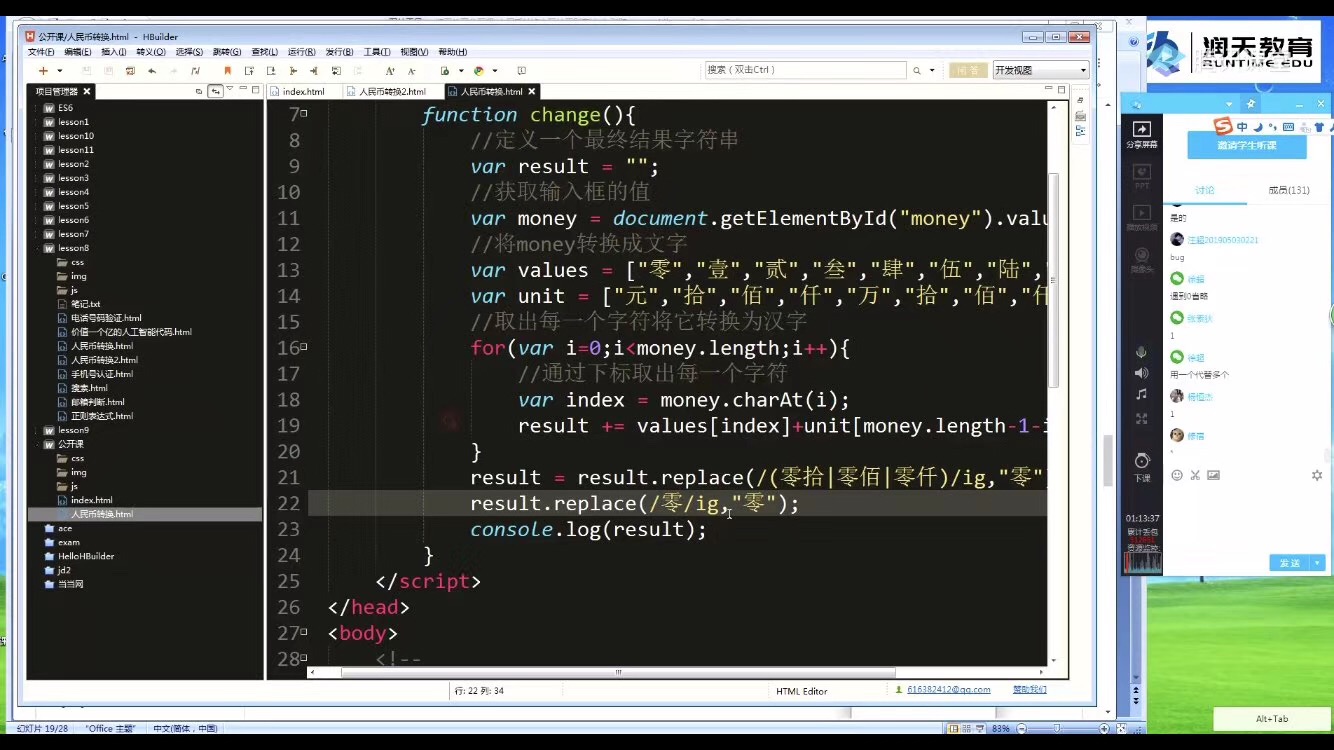Select 正则表达式.html in the project tree
The image size is (1334, 750).
(x=102, y=416)
